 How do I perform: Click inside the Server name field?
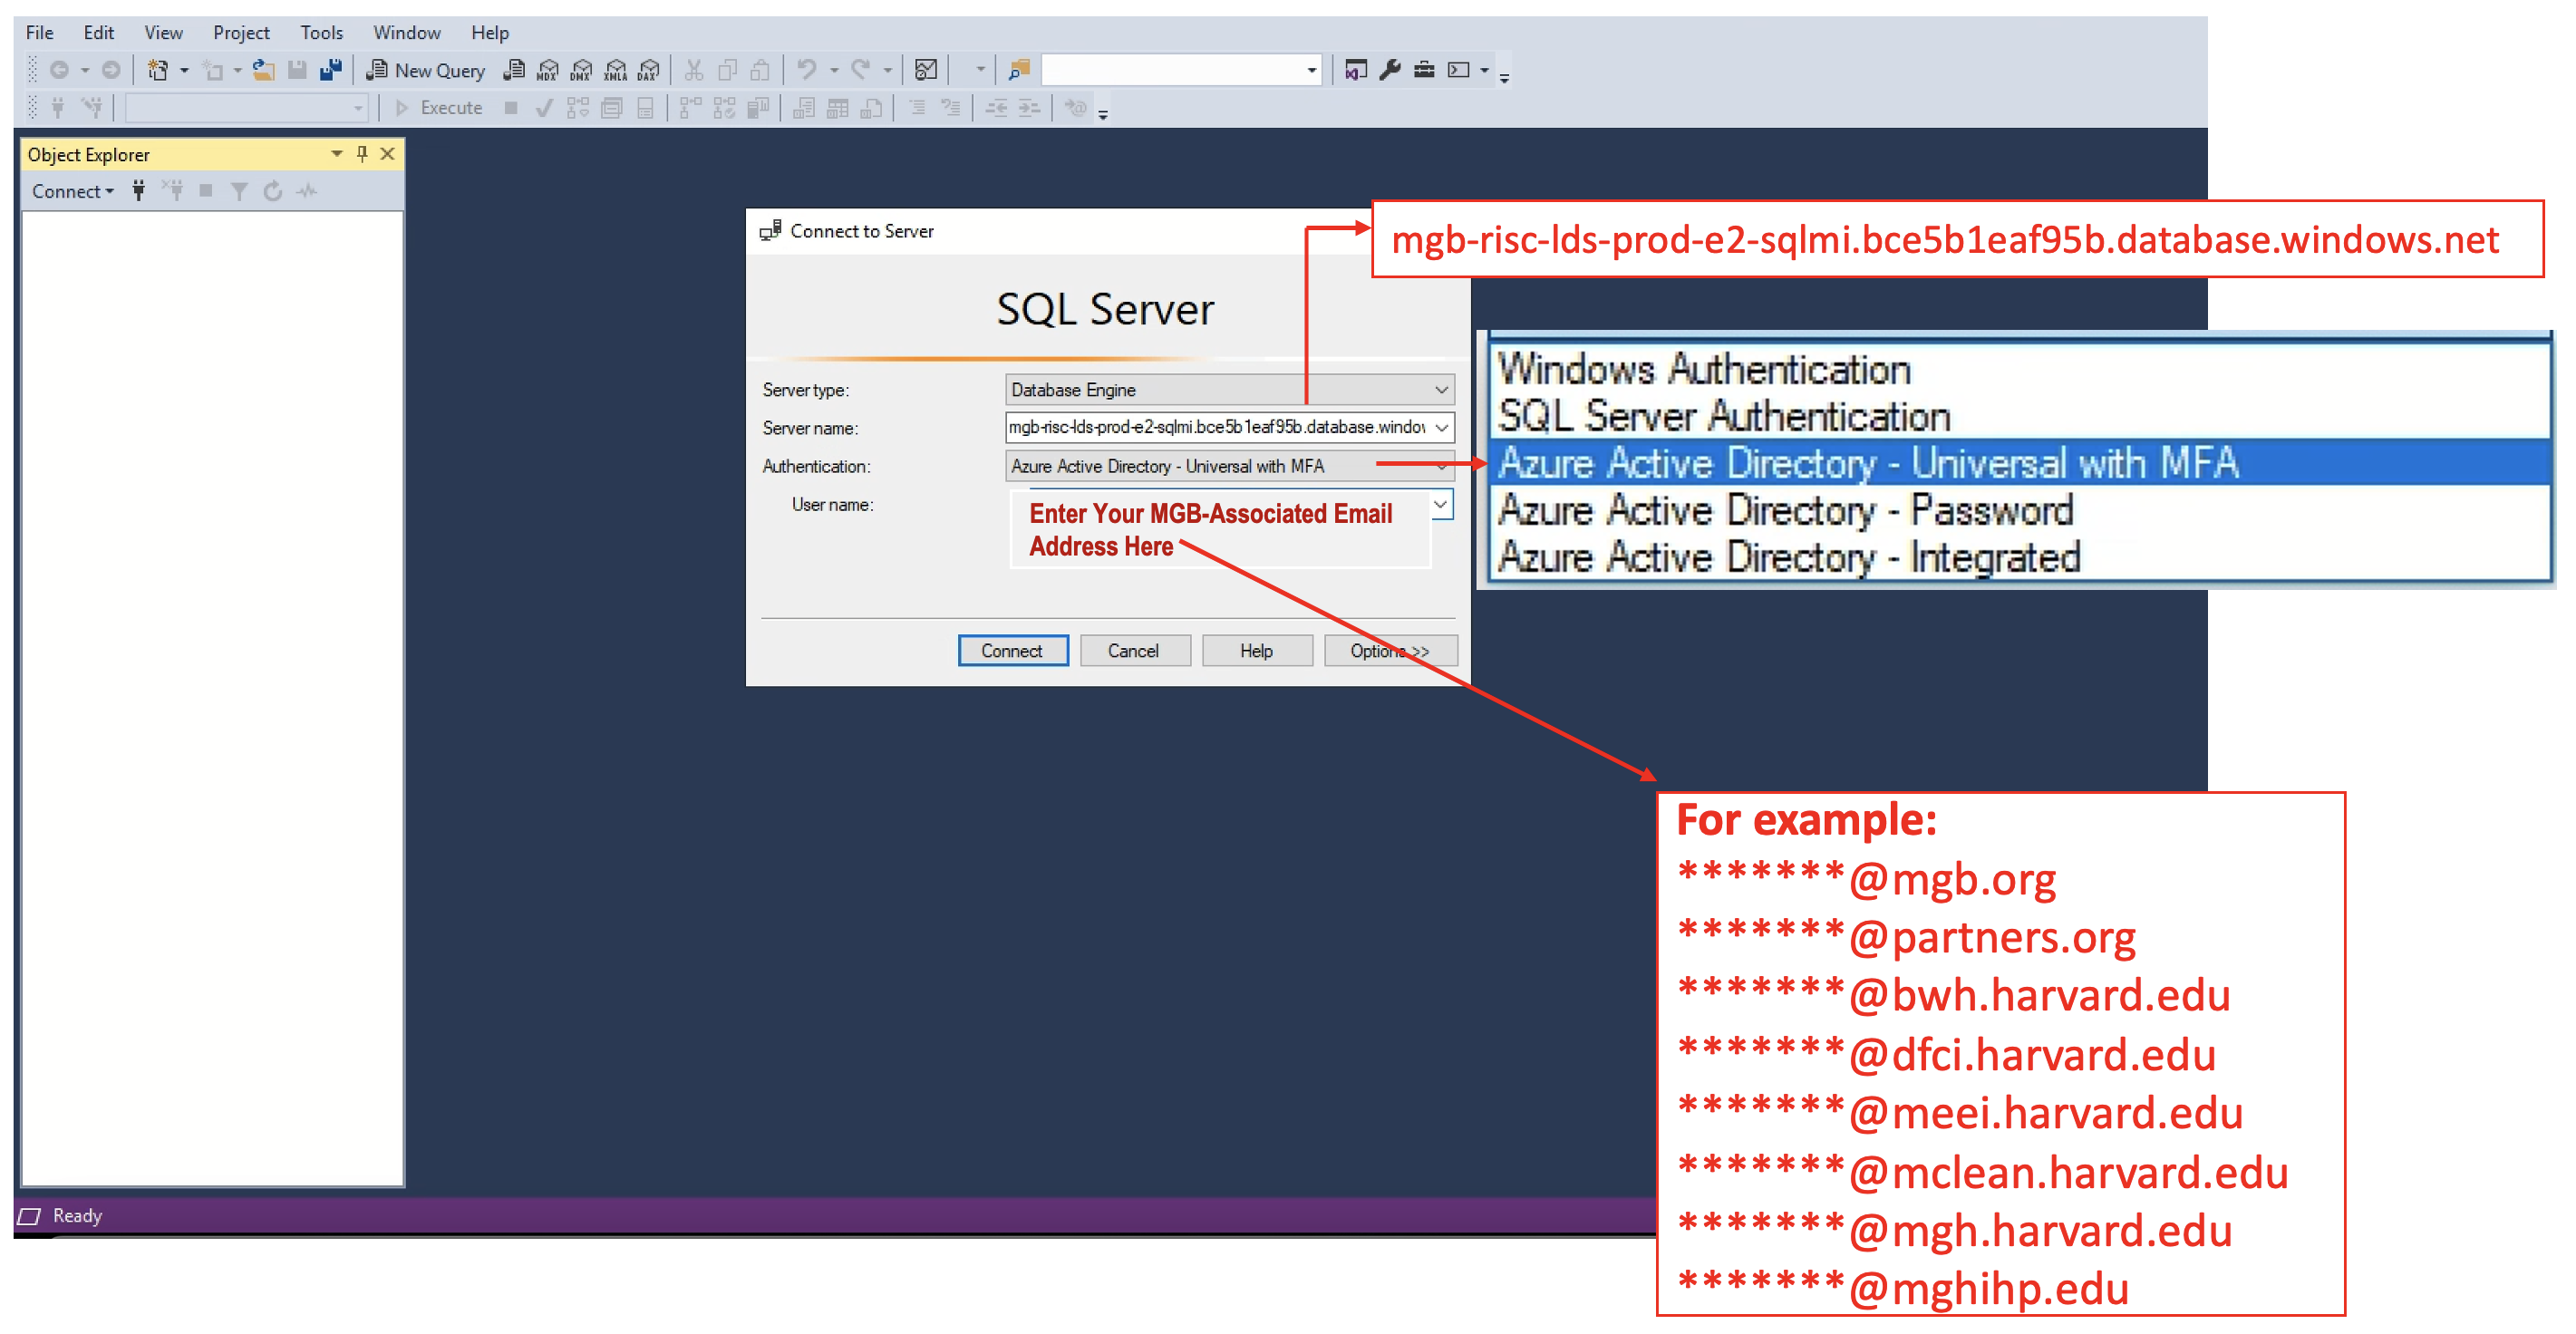[x=1216, y=428]
